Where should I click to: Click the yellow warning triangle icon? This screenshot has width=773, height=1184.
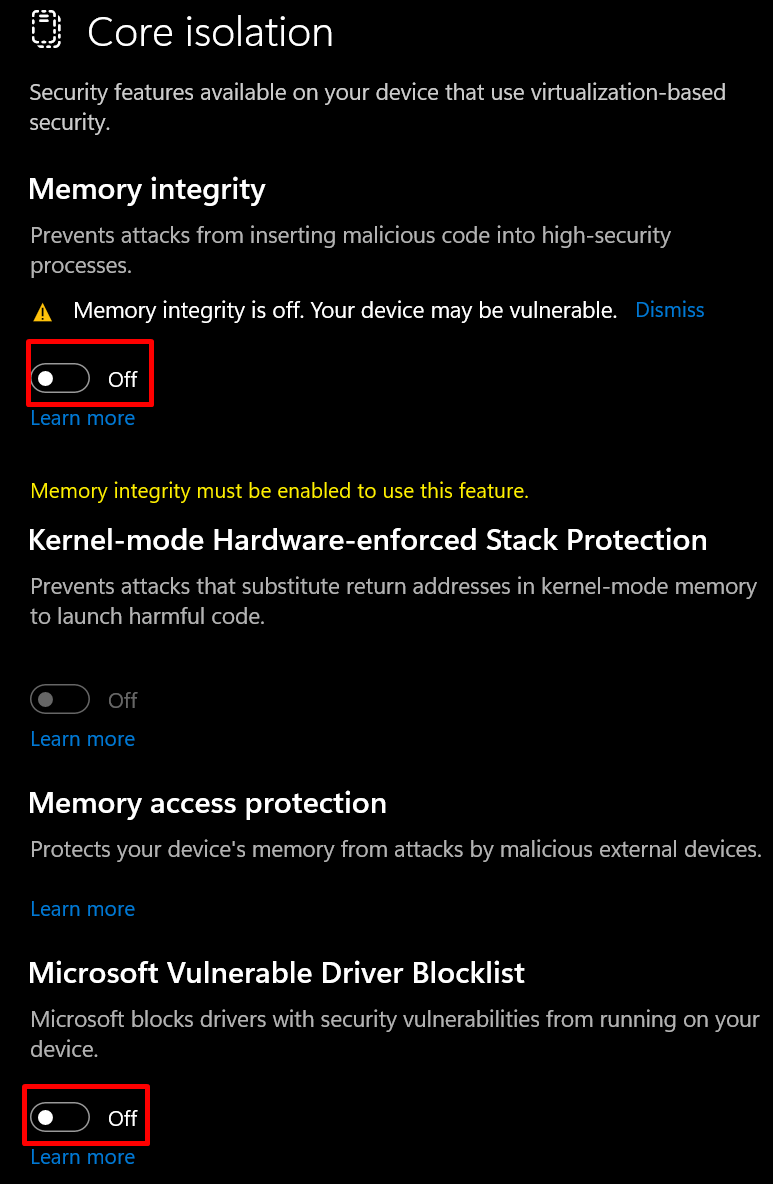click(x=42, y=312)
